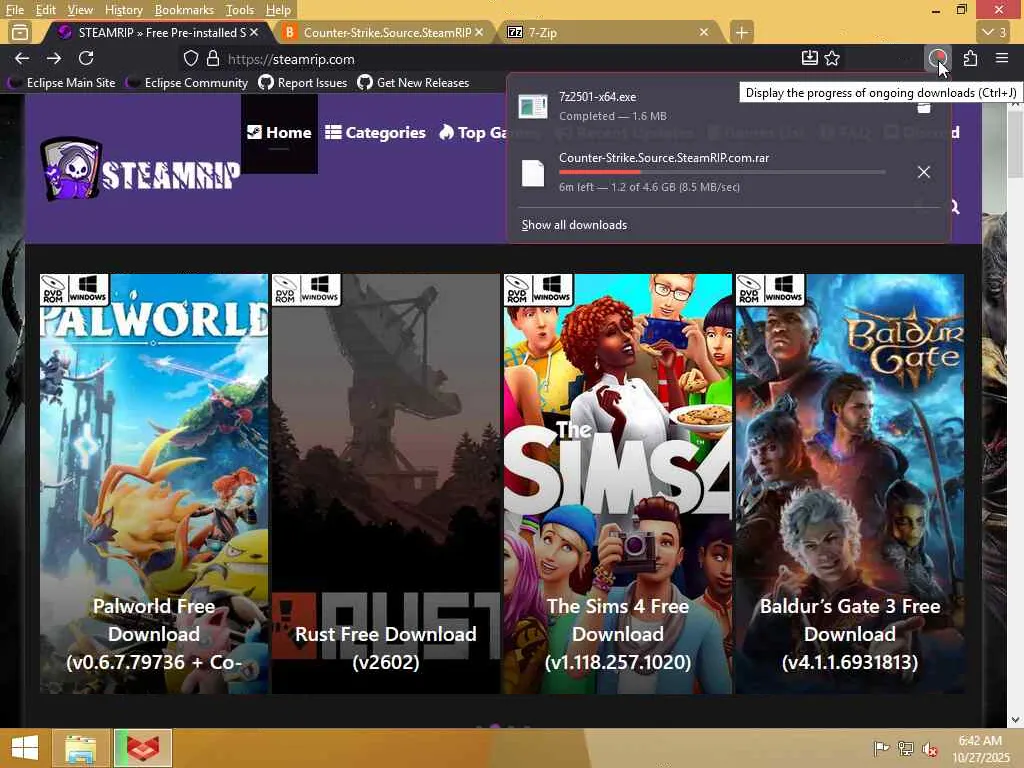Open the Top Games nav item
Screen dimensions: 1024x768
pyautogui.click(x=473, y=133)
